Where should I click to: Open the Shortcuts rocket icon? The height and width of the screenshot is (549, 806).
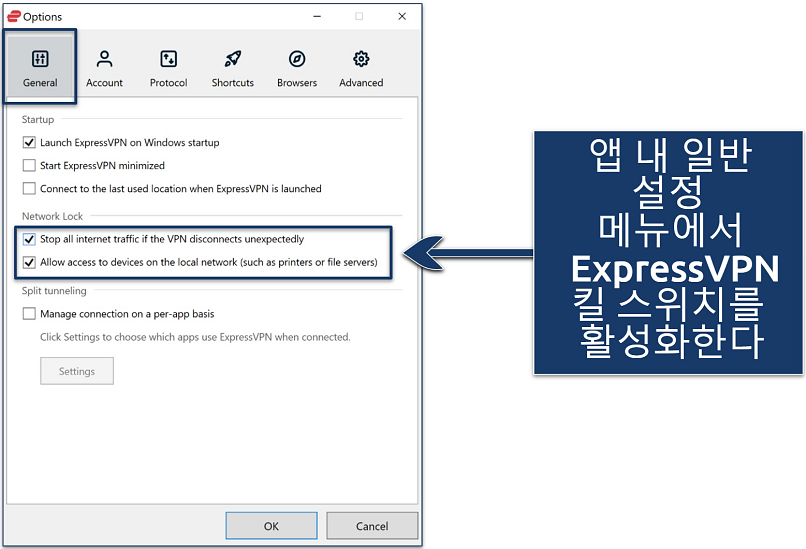[232, 59]
